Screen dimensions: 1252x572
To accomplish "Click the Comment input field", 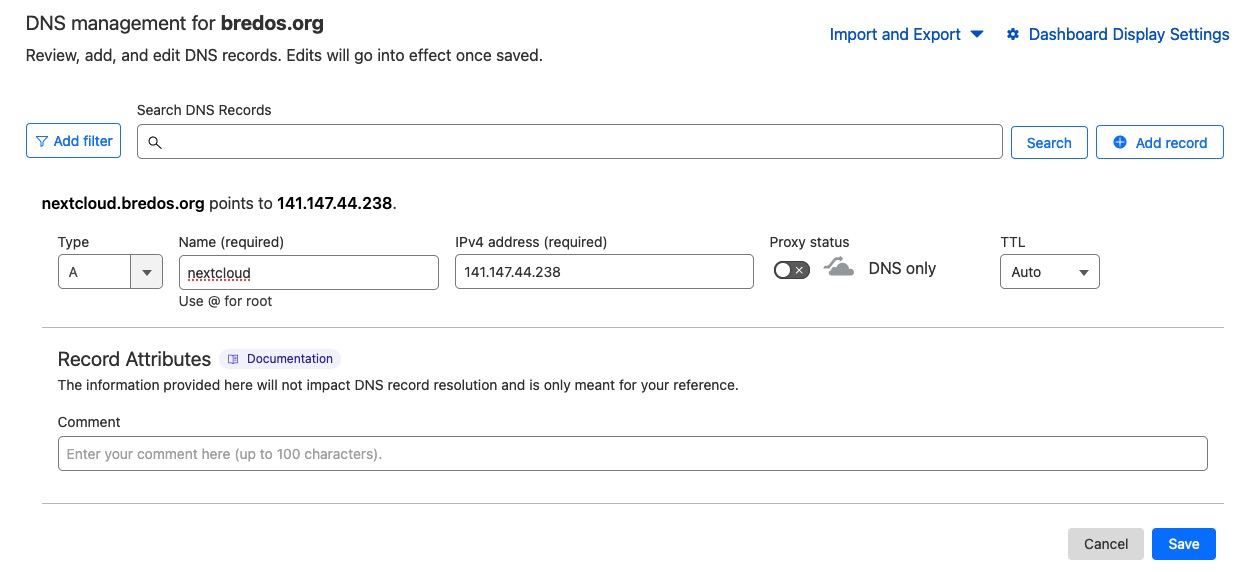I will point(632,454).
